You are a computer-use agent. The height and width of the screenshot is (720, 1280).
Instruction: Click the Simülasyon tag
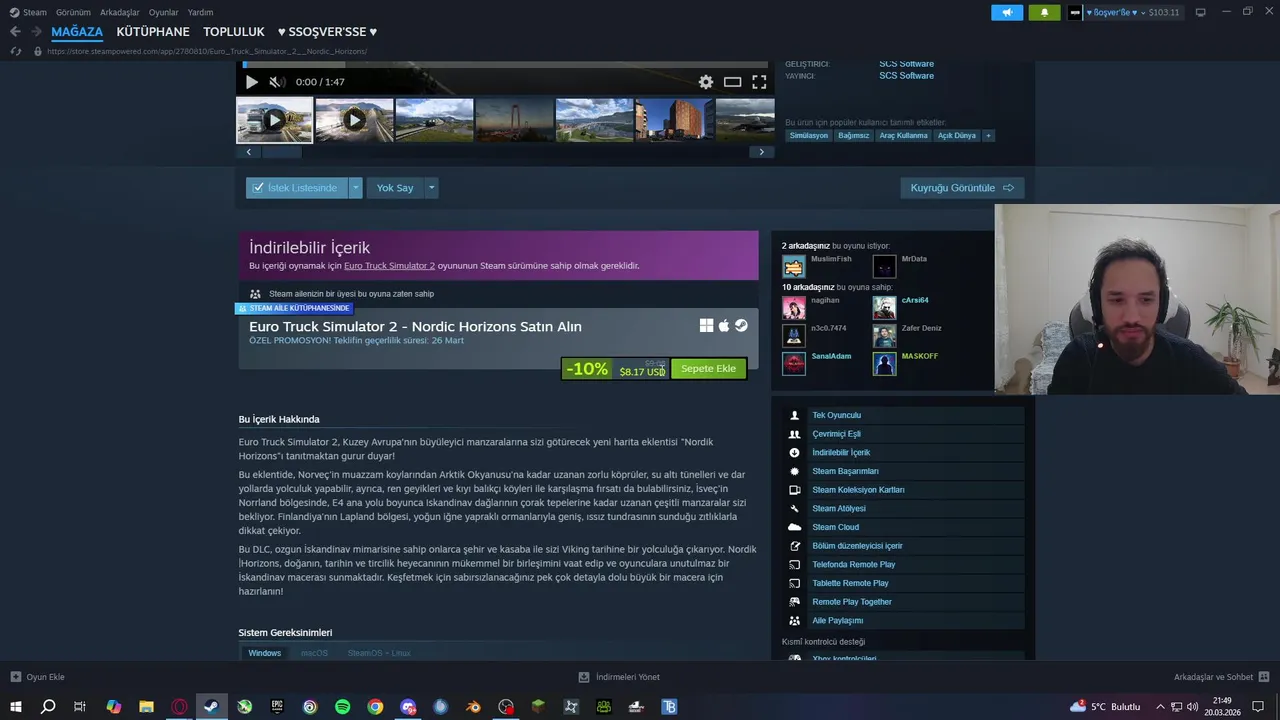pyautogui.click(x=809, y=135)
